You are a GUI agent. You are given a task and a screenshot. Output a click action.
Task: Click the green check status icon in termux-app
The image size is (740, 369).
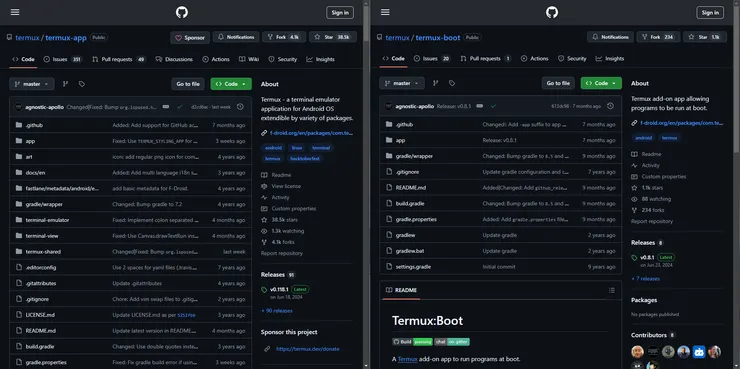pyautogui.click(x=179, y=107)
